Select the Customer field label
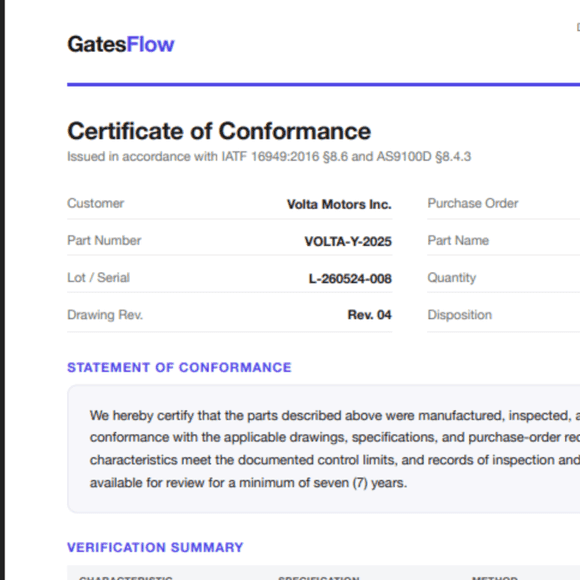This screenshot has width=580, height=580. click(95, 203)
